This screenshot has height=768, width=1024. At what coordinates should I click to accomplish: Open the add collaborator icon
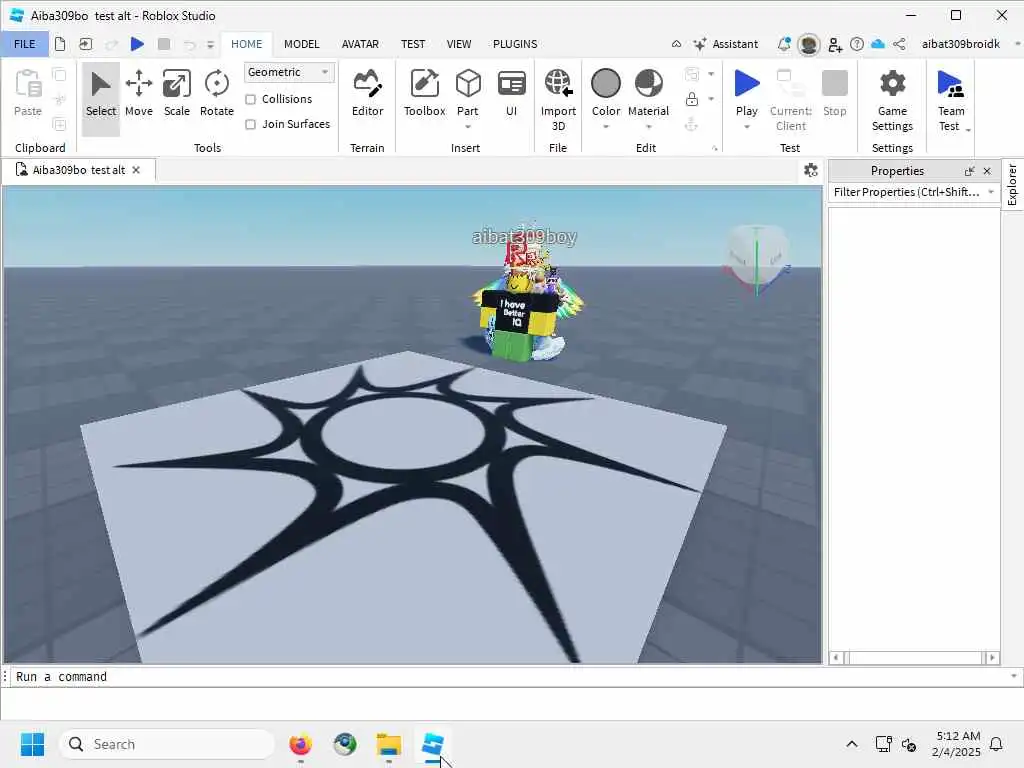[835, 44]
